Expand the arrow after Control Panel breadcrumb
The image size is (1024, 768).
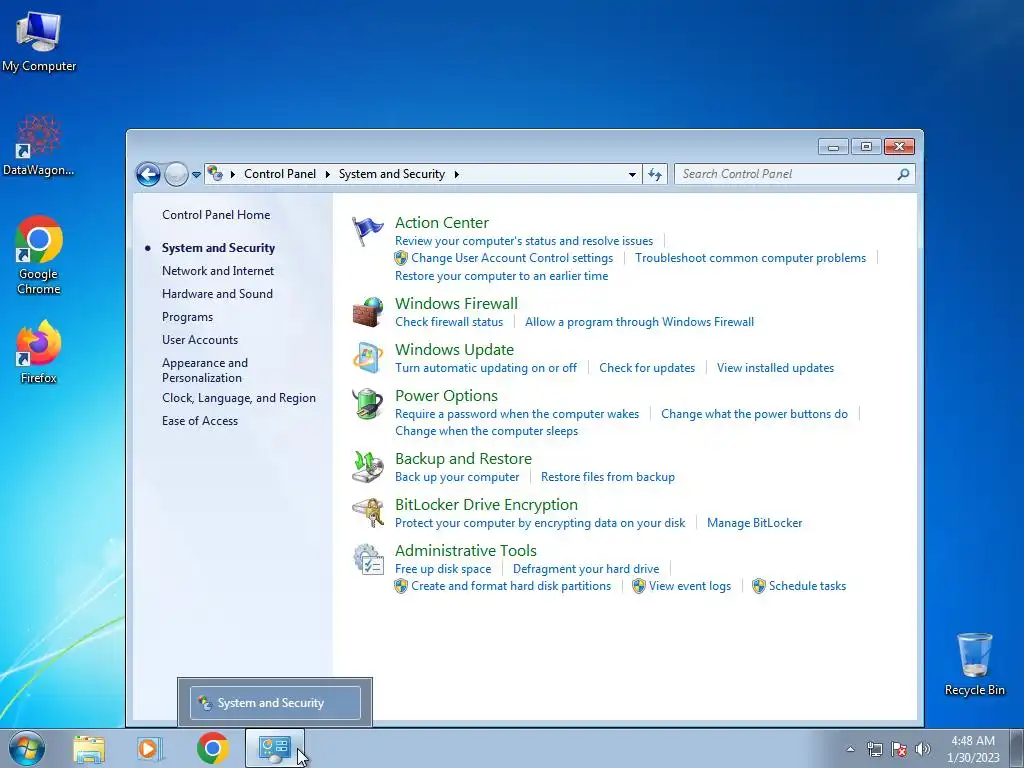point(327,174)
